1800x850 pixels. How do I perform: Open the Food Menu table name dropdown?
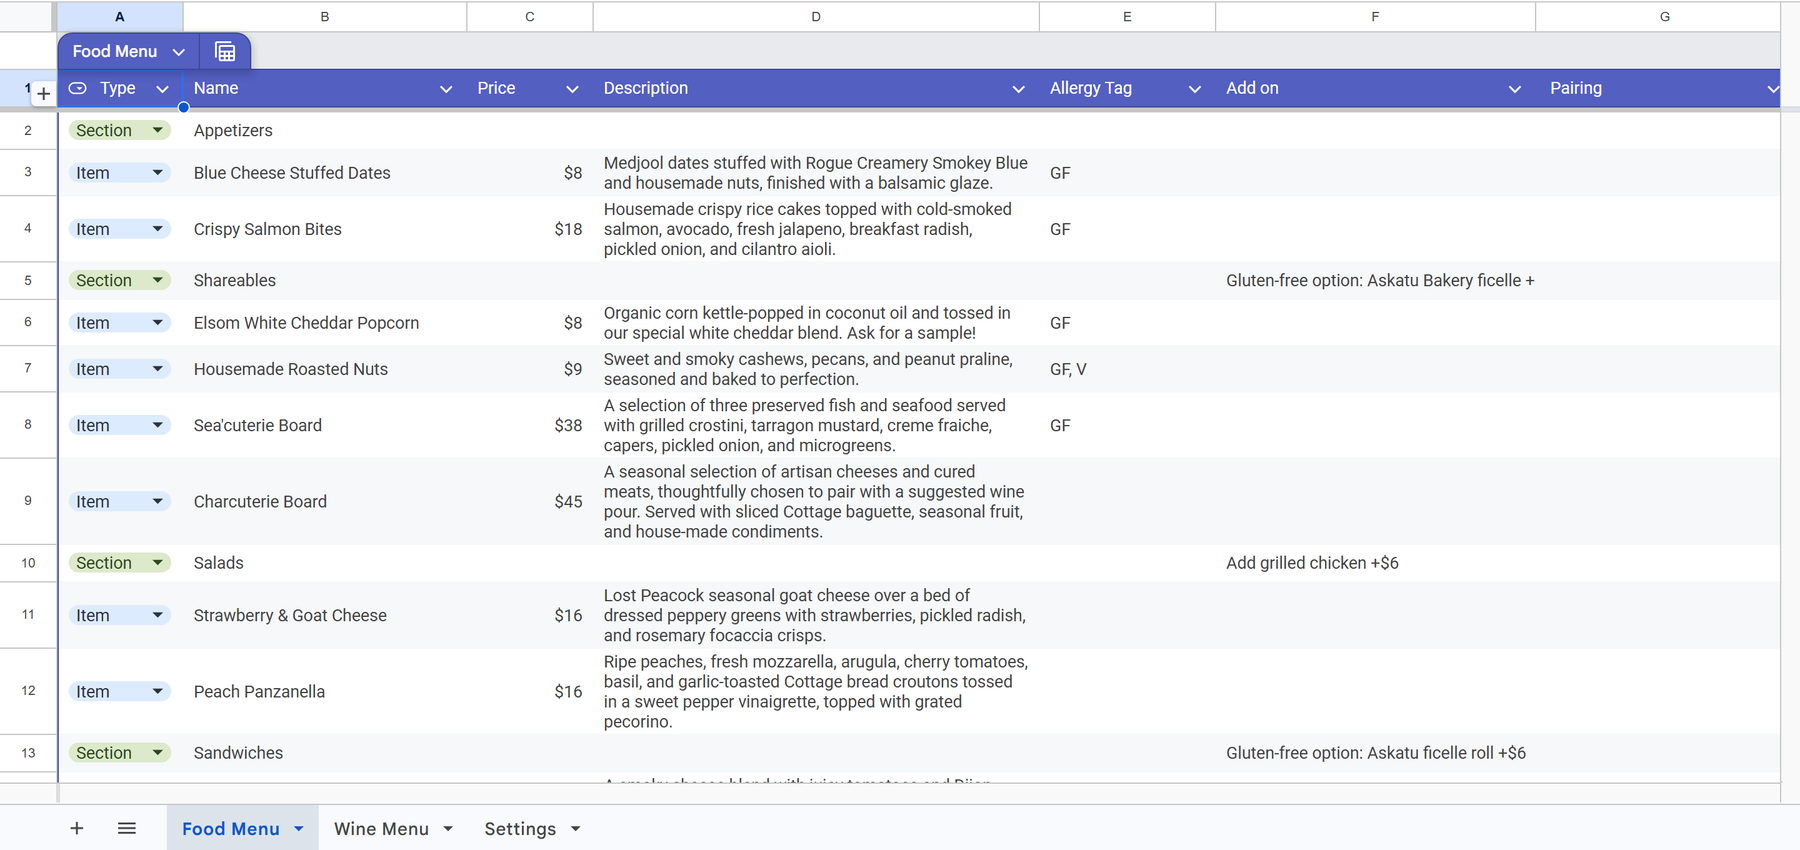tap(179, 52)
